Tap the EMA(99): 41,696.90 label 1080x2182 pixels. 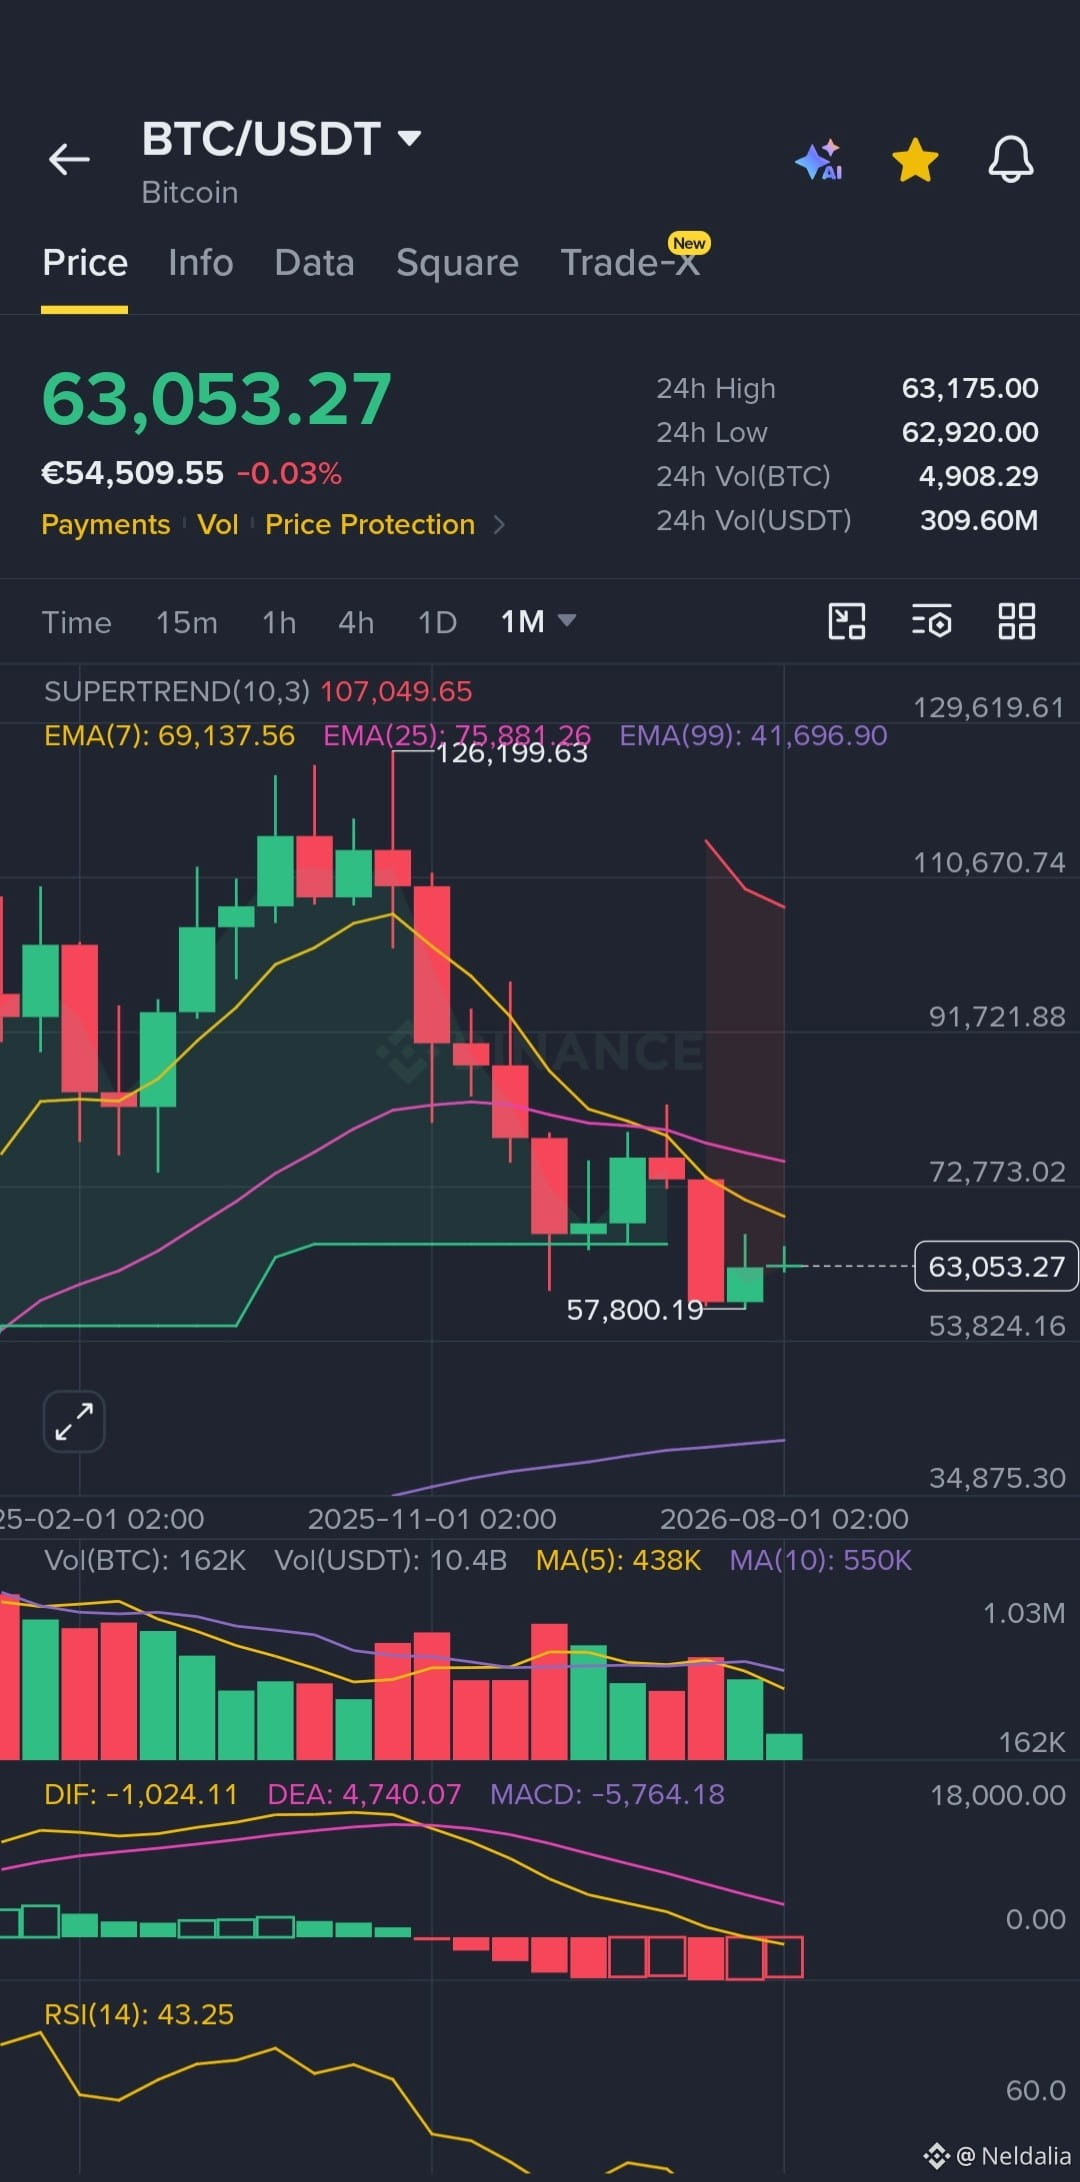pos(753,736)
